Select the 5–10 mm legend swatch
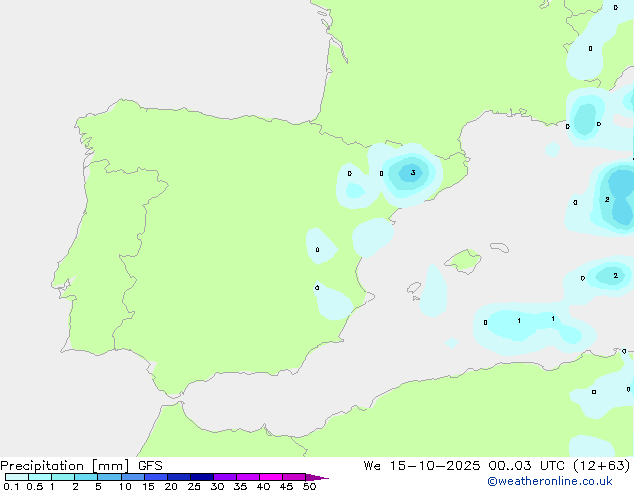634x490 pixels. pos(109,477)
